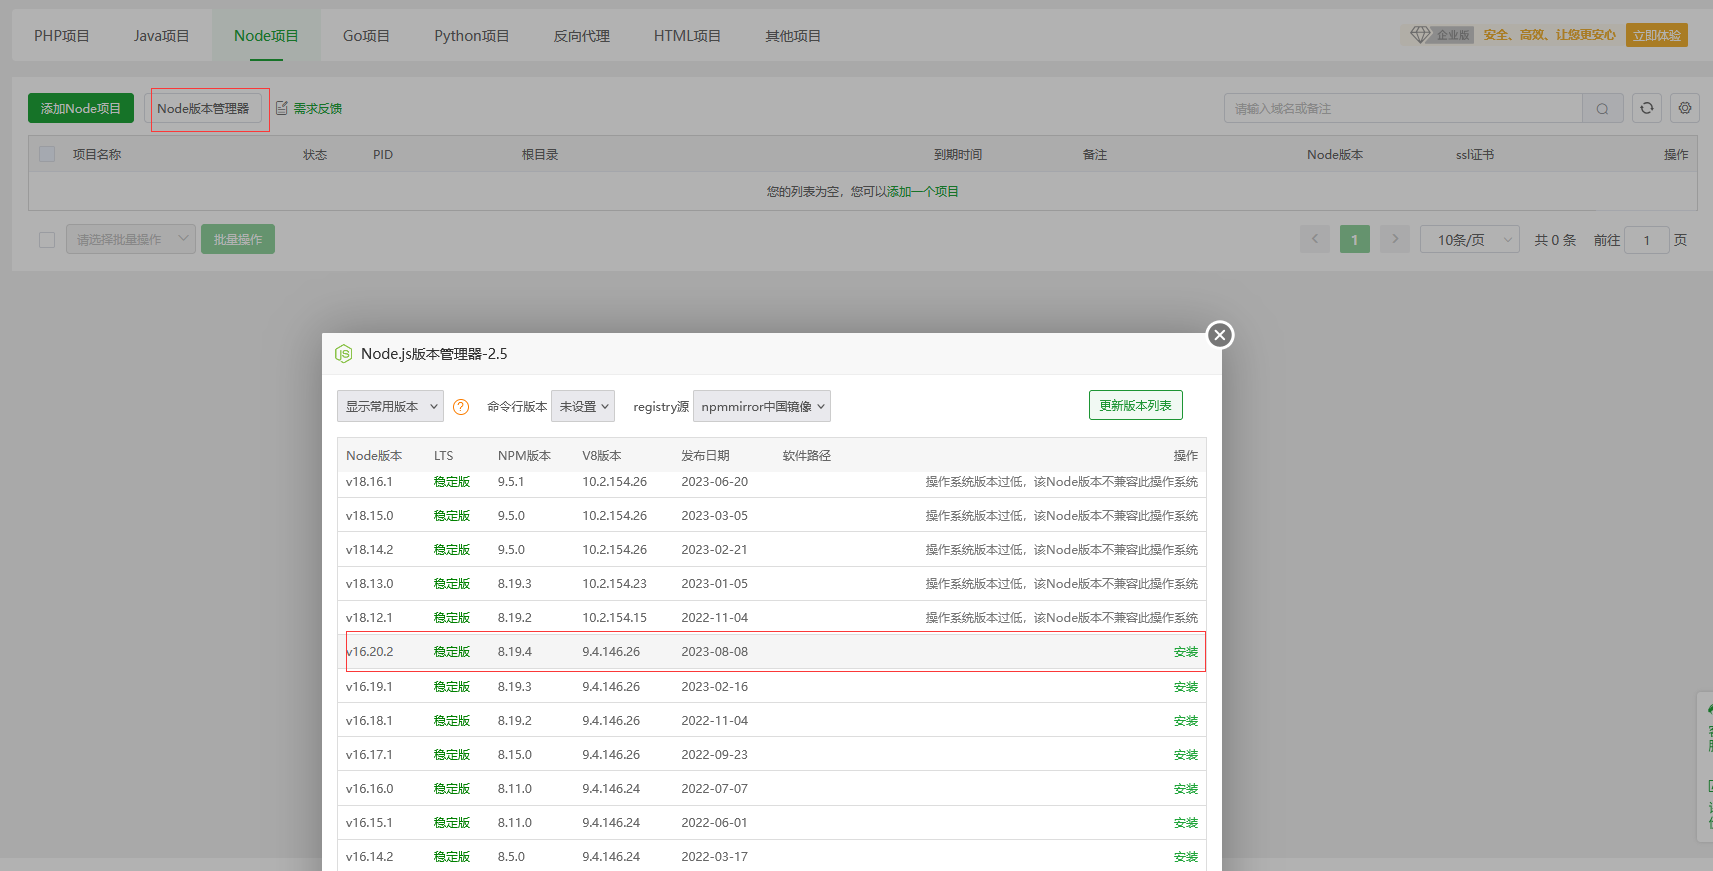
Task: Go to next page arrow
Action: click(x=1395, y=239)
